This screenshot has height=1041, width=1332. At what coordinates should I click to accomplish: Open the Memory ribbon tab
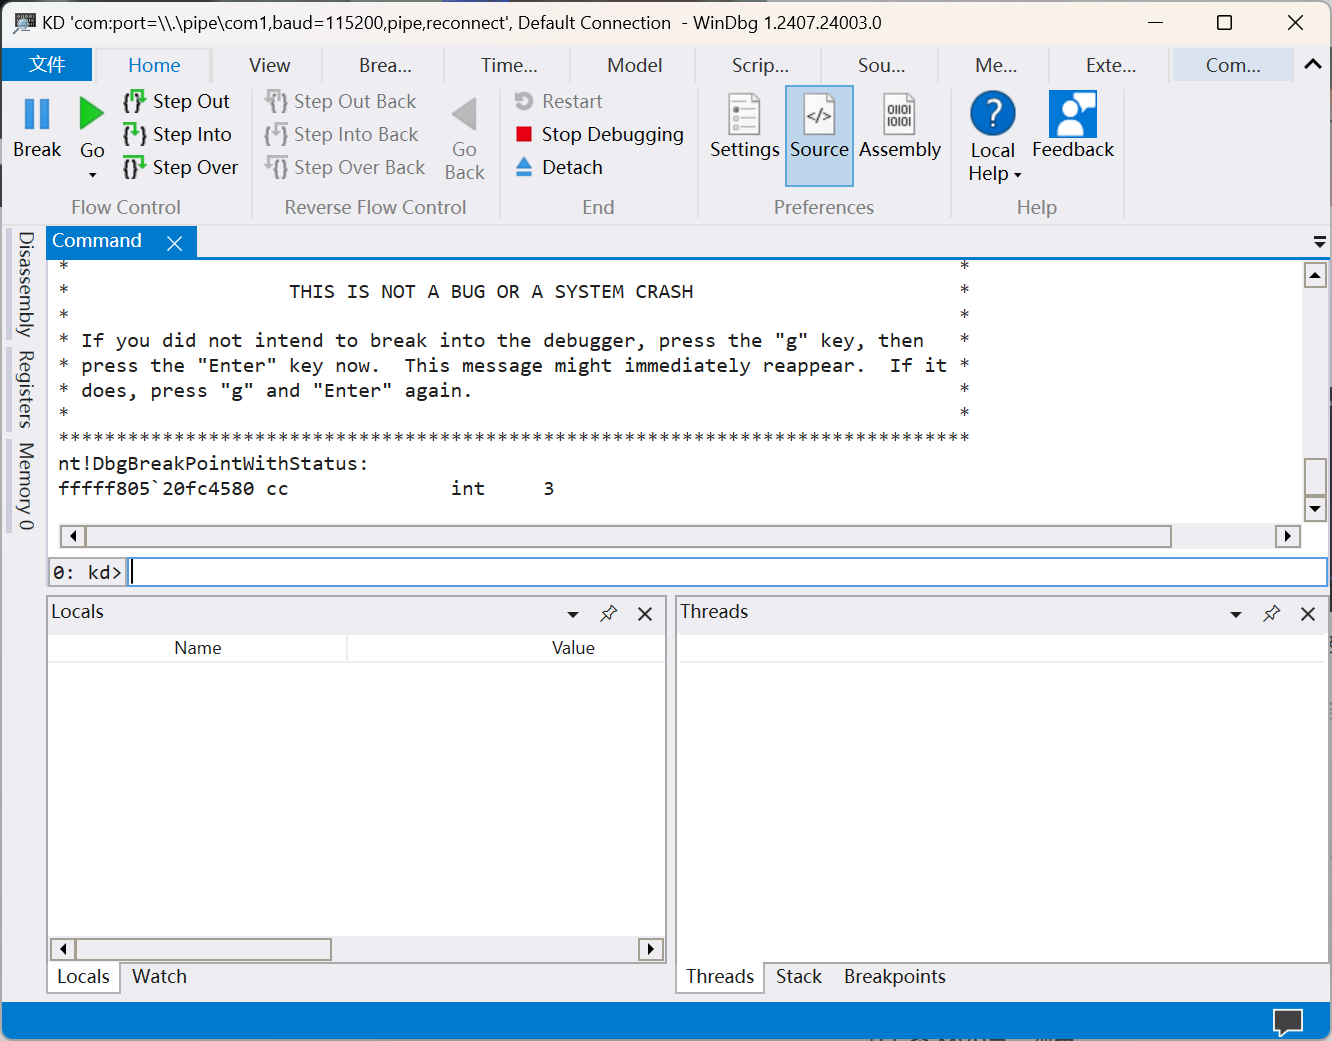pyautogui.click(x=996, y=65)
